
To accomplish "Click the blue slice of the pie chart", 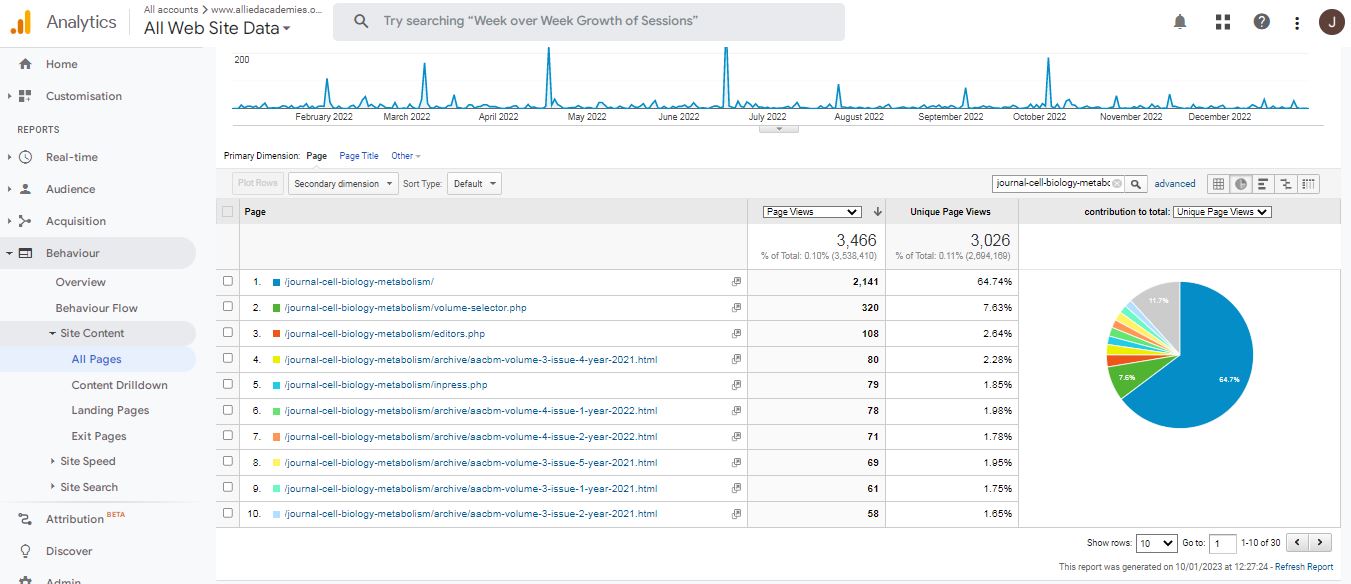I will pyautogui.click(x=1200, y=370).
